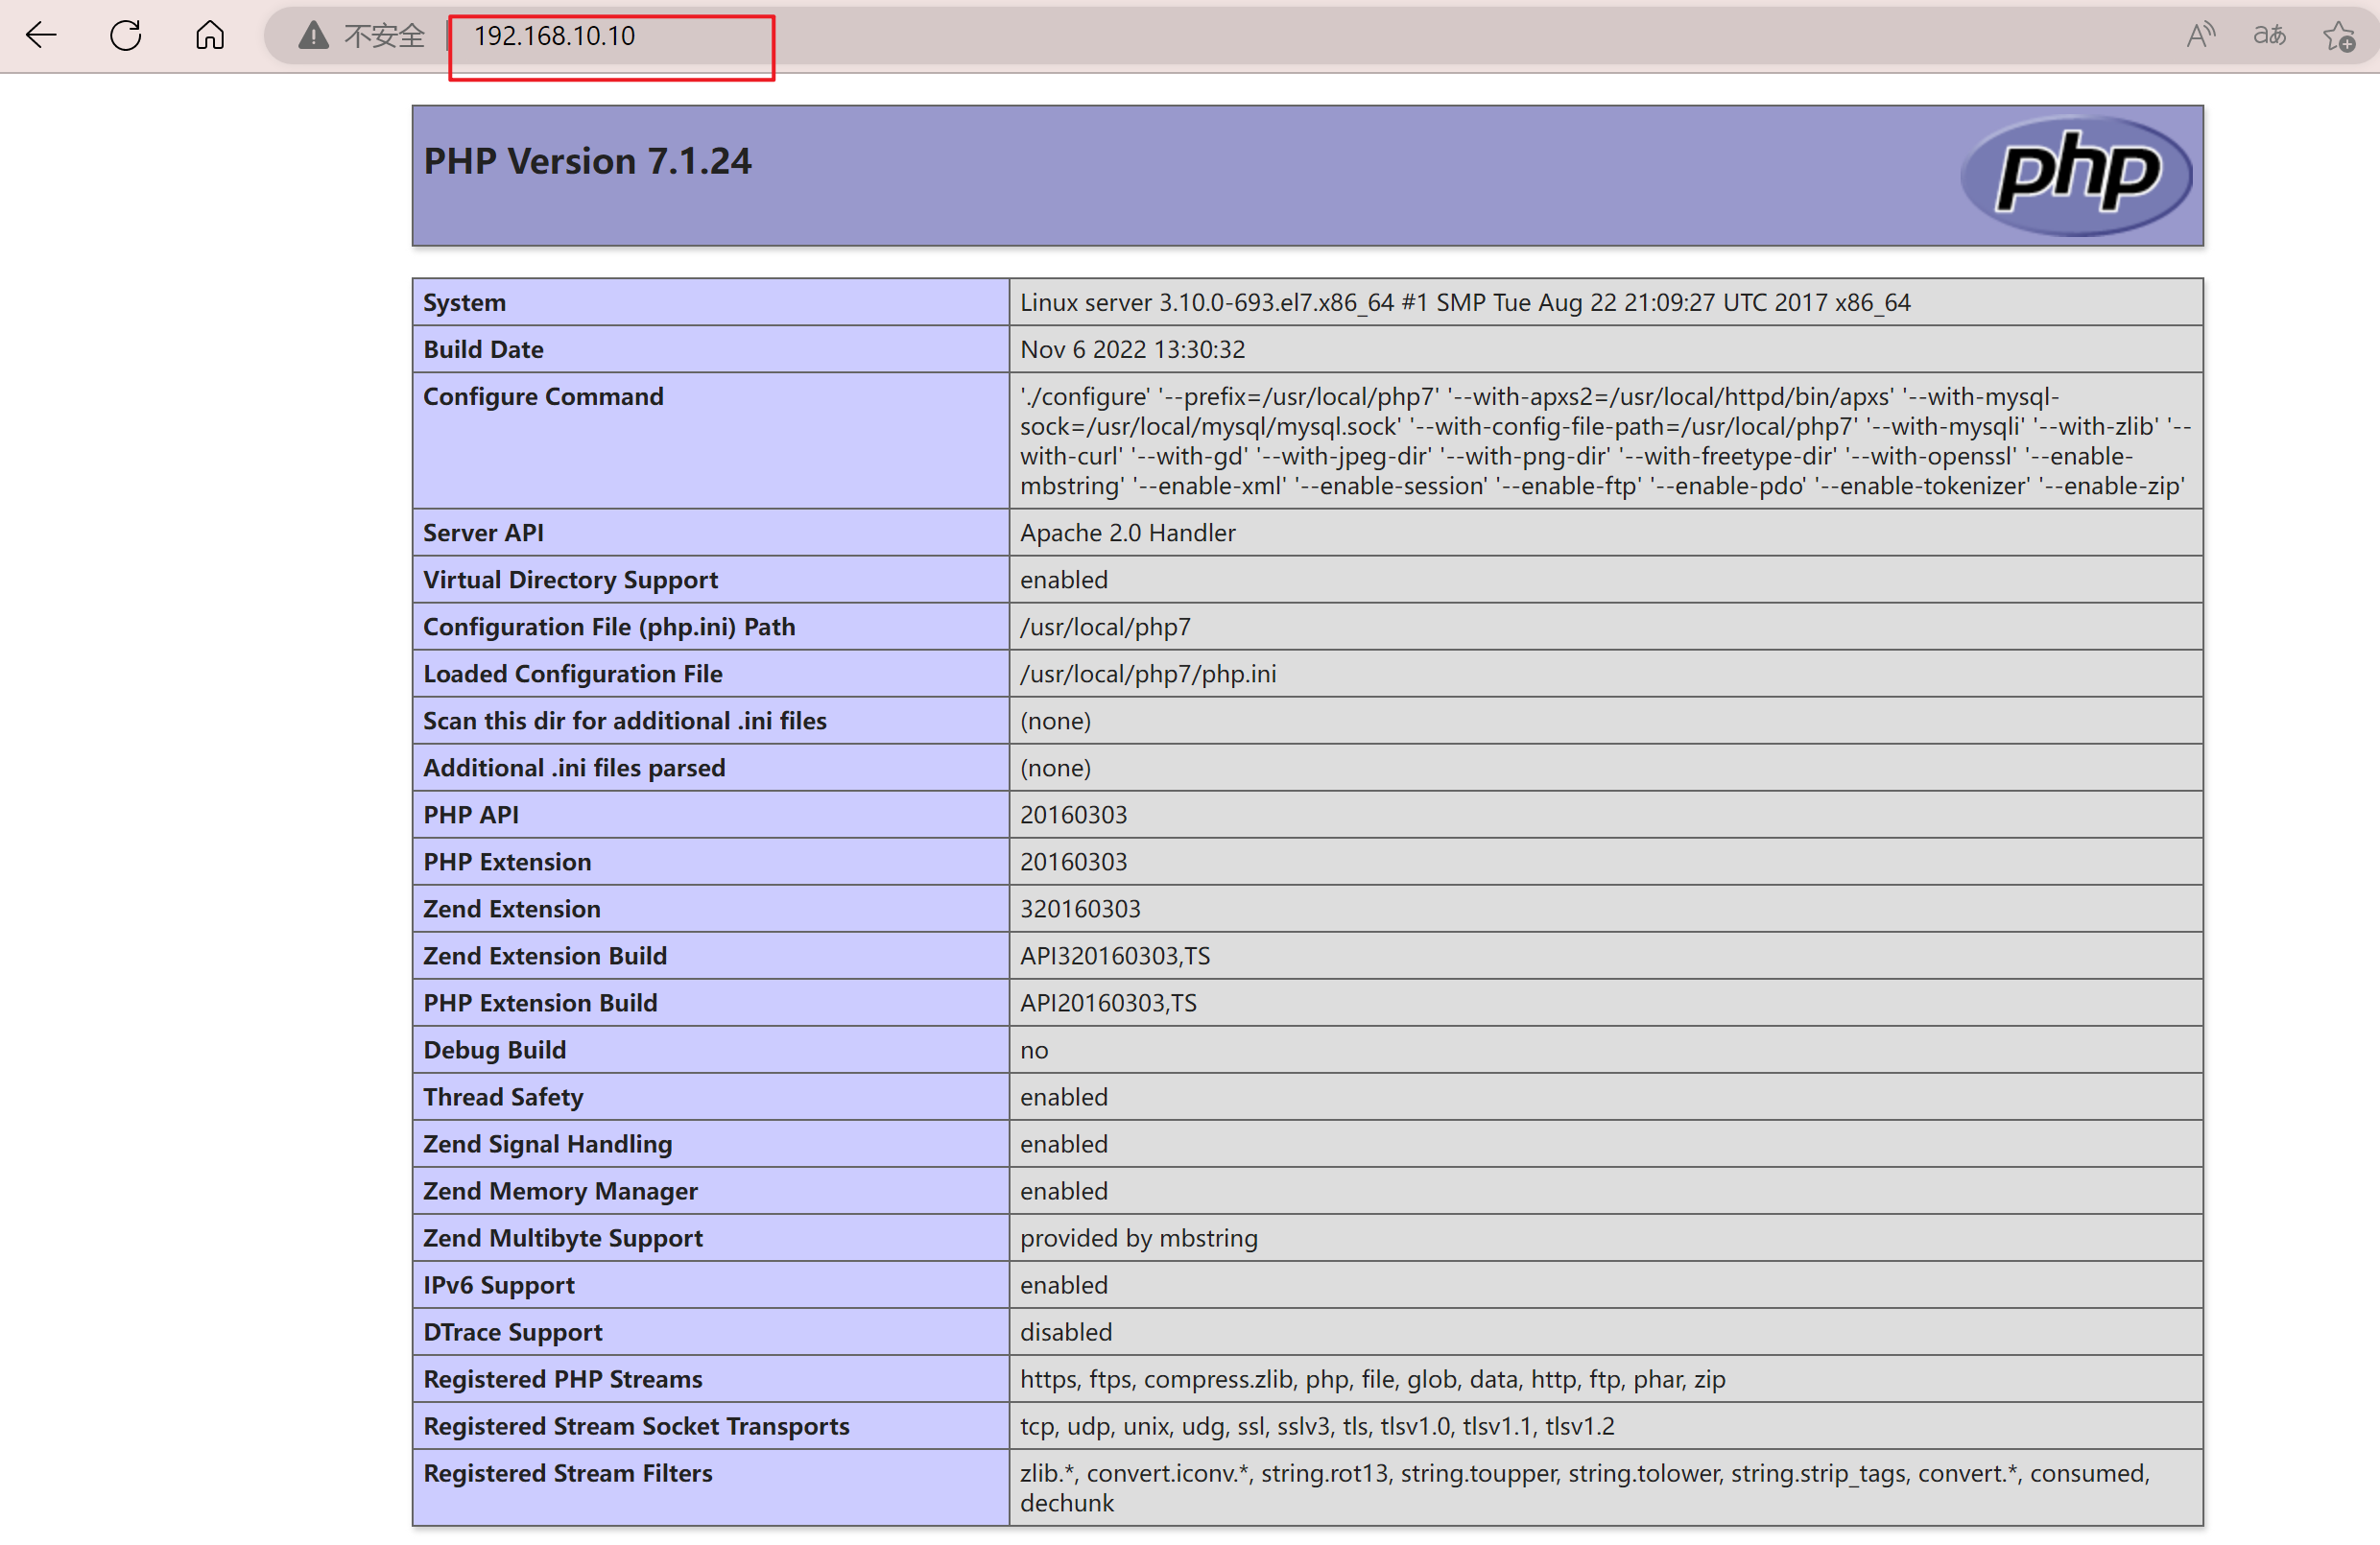The height and width of the screenshot is (1545, 2380).
Task: Click the Linux server kernel value text
Action: point(1465,302)
